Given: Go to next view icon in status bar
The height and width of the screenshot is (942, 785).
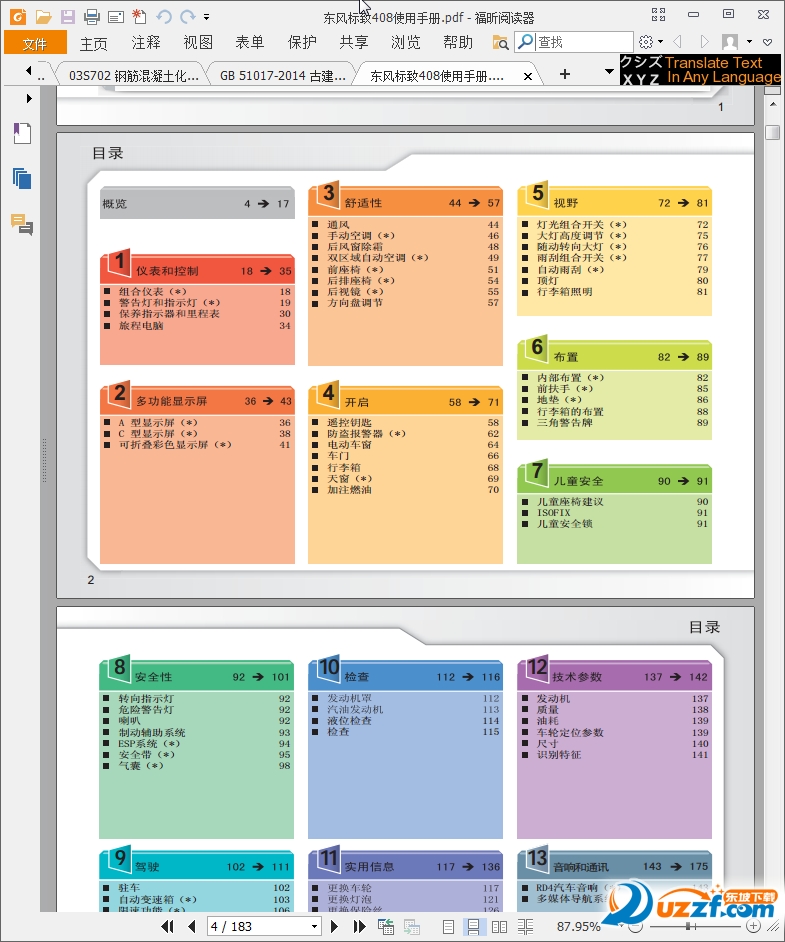Looking at the screenshot, I should click(411, 926).
